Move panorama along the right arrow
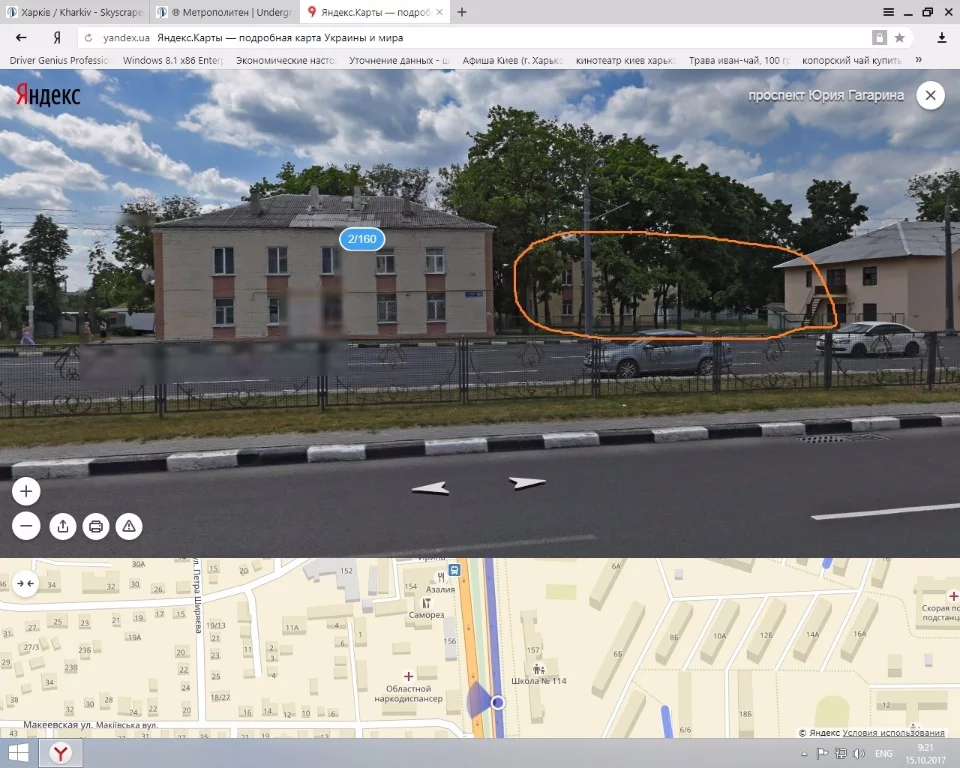 pos(527,483)
